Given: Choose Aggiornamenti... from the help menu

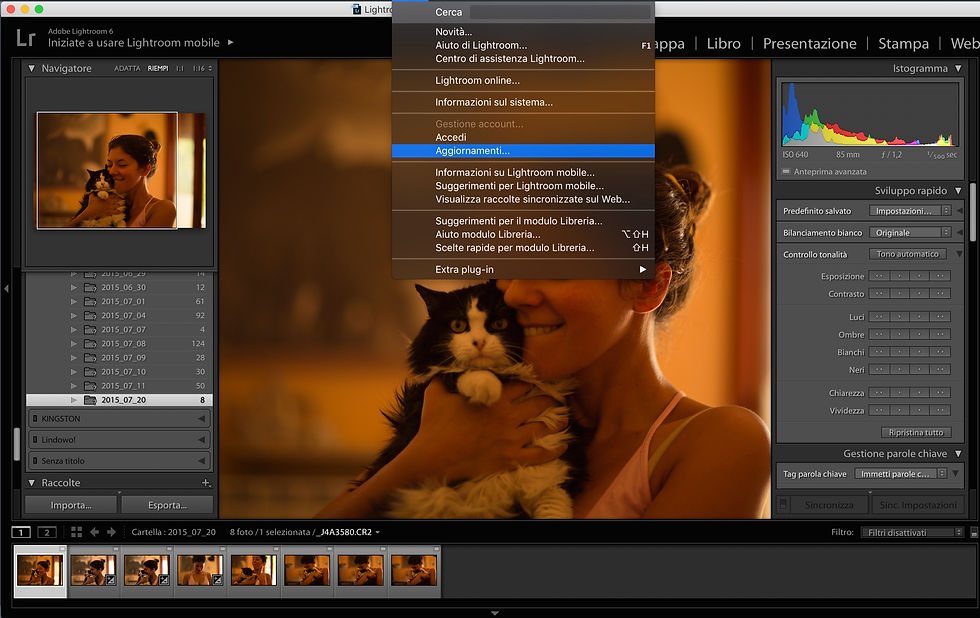Looking at the screenshot, I should pos(523,151).
